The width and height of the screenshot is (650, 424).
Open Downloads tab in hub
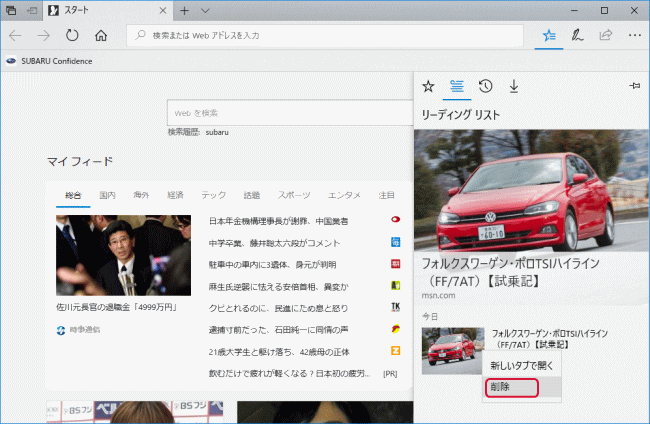pos(514,86)
